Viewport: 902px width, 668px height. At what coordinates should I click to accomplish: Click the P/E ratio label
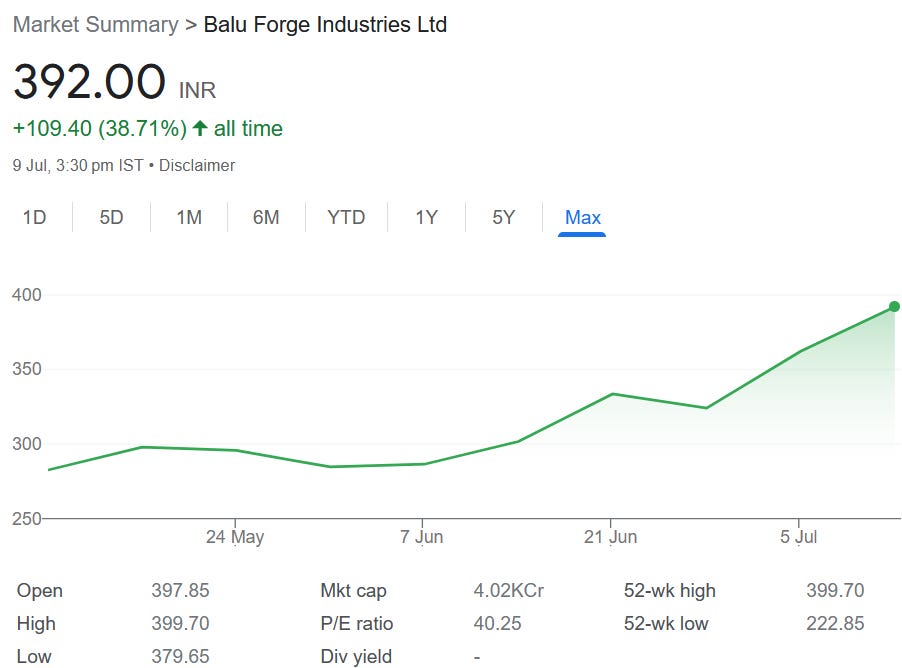click(357, 624)
